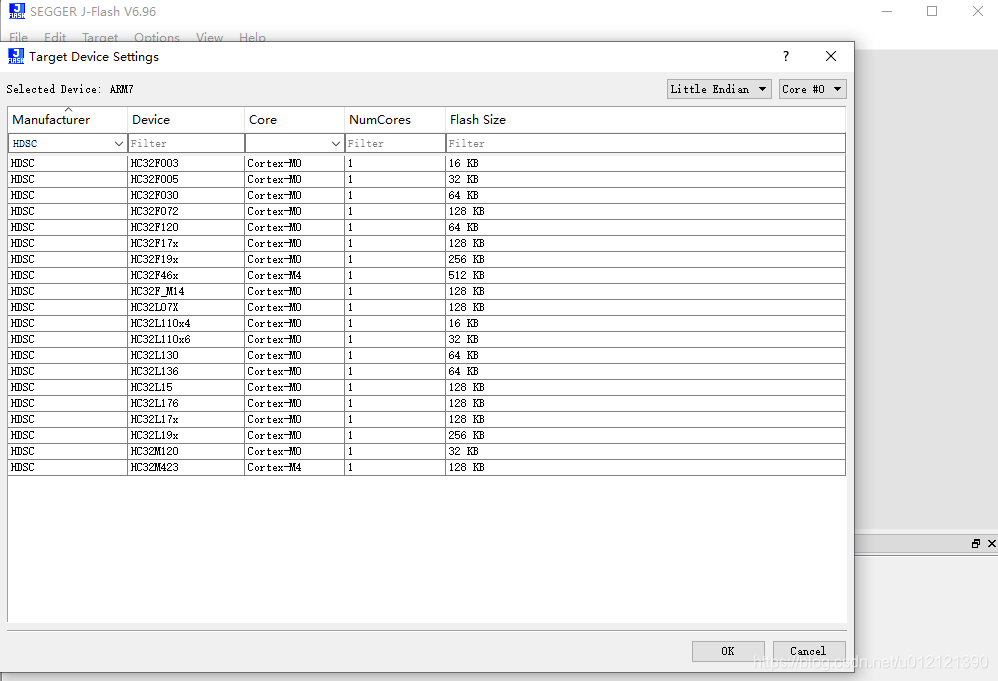Open the Options menu

[x=157, y=37]
